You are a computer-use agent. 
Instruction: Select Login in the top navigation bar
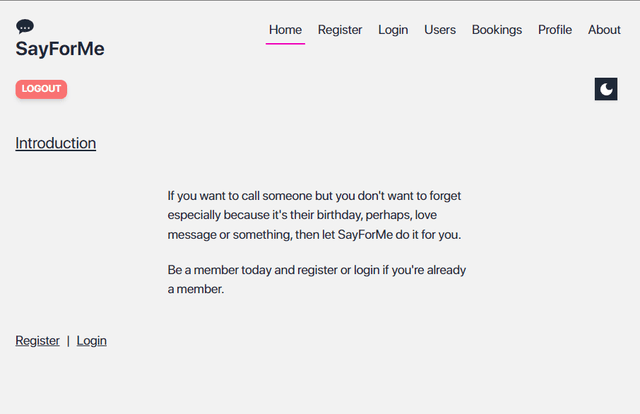point(393,30)
